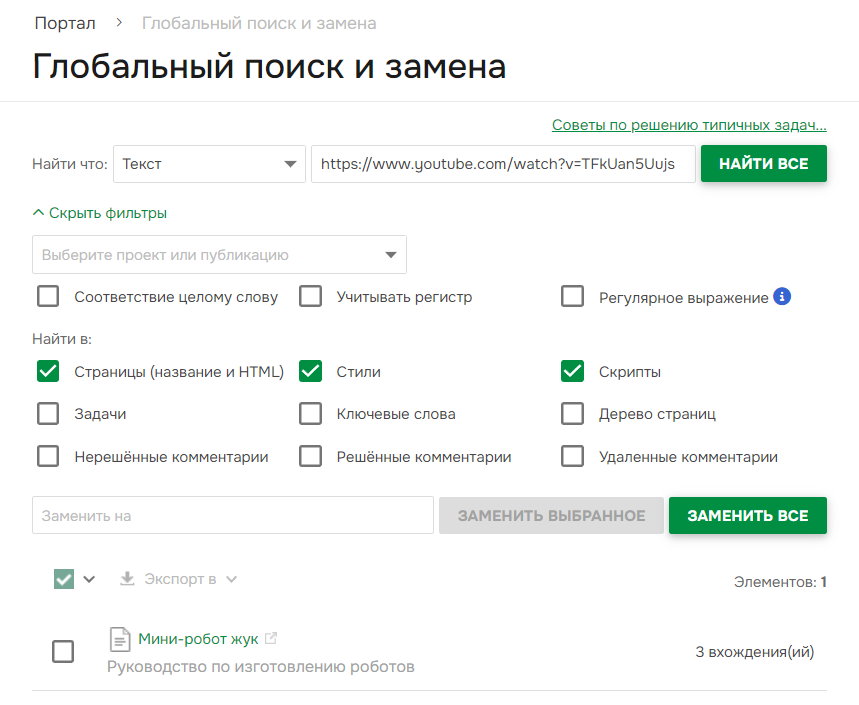Click the info icon beside "Регулярное выражение"
The image size is (859, 705).
[x=782, y=296]
